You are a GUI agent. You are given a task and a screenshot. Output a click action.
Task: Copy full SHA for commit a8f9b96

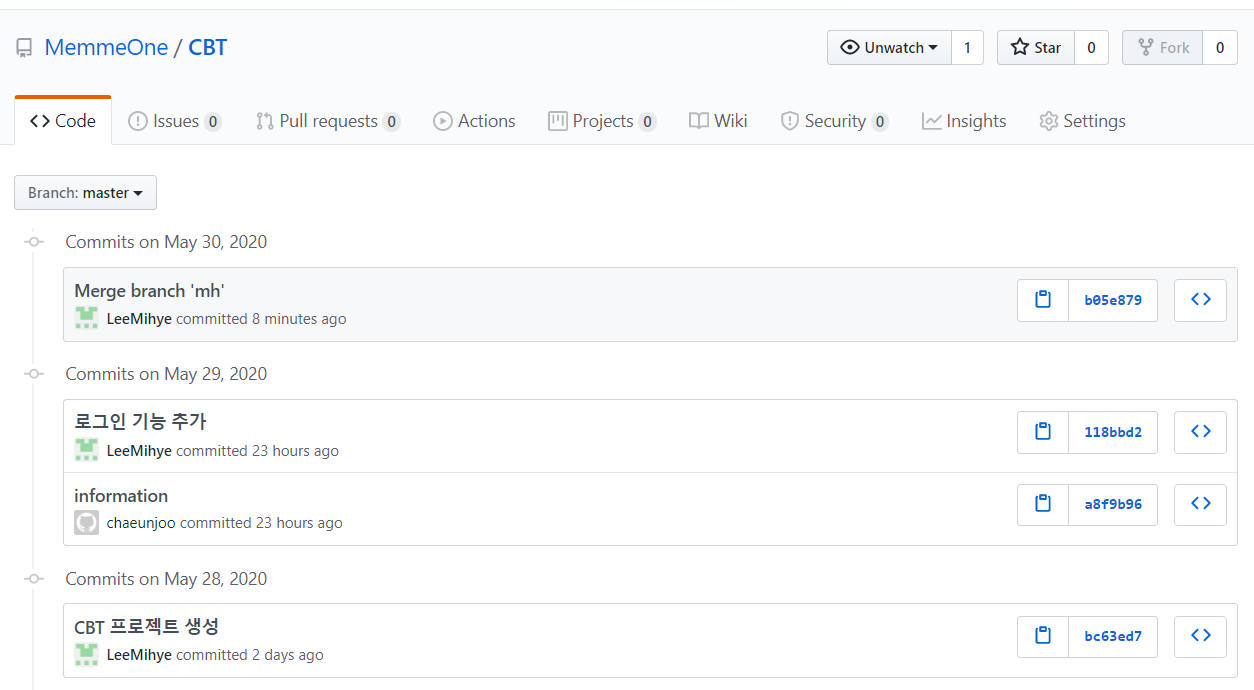[1043, 504]
